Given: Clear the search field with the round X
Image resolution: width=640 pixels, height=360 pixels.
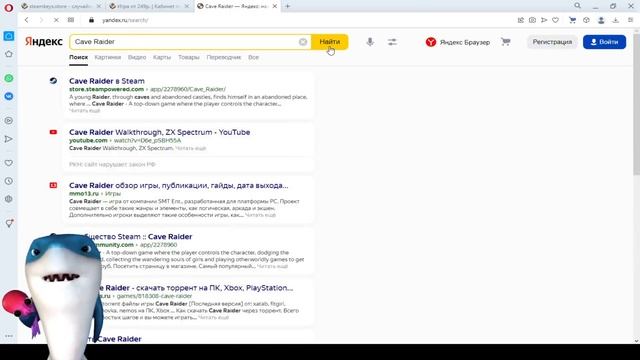Looking at the screenshot, I should pyautogui.click(x=303, y=42).
